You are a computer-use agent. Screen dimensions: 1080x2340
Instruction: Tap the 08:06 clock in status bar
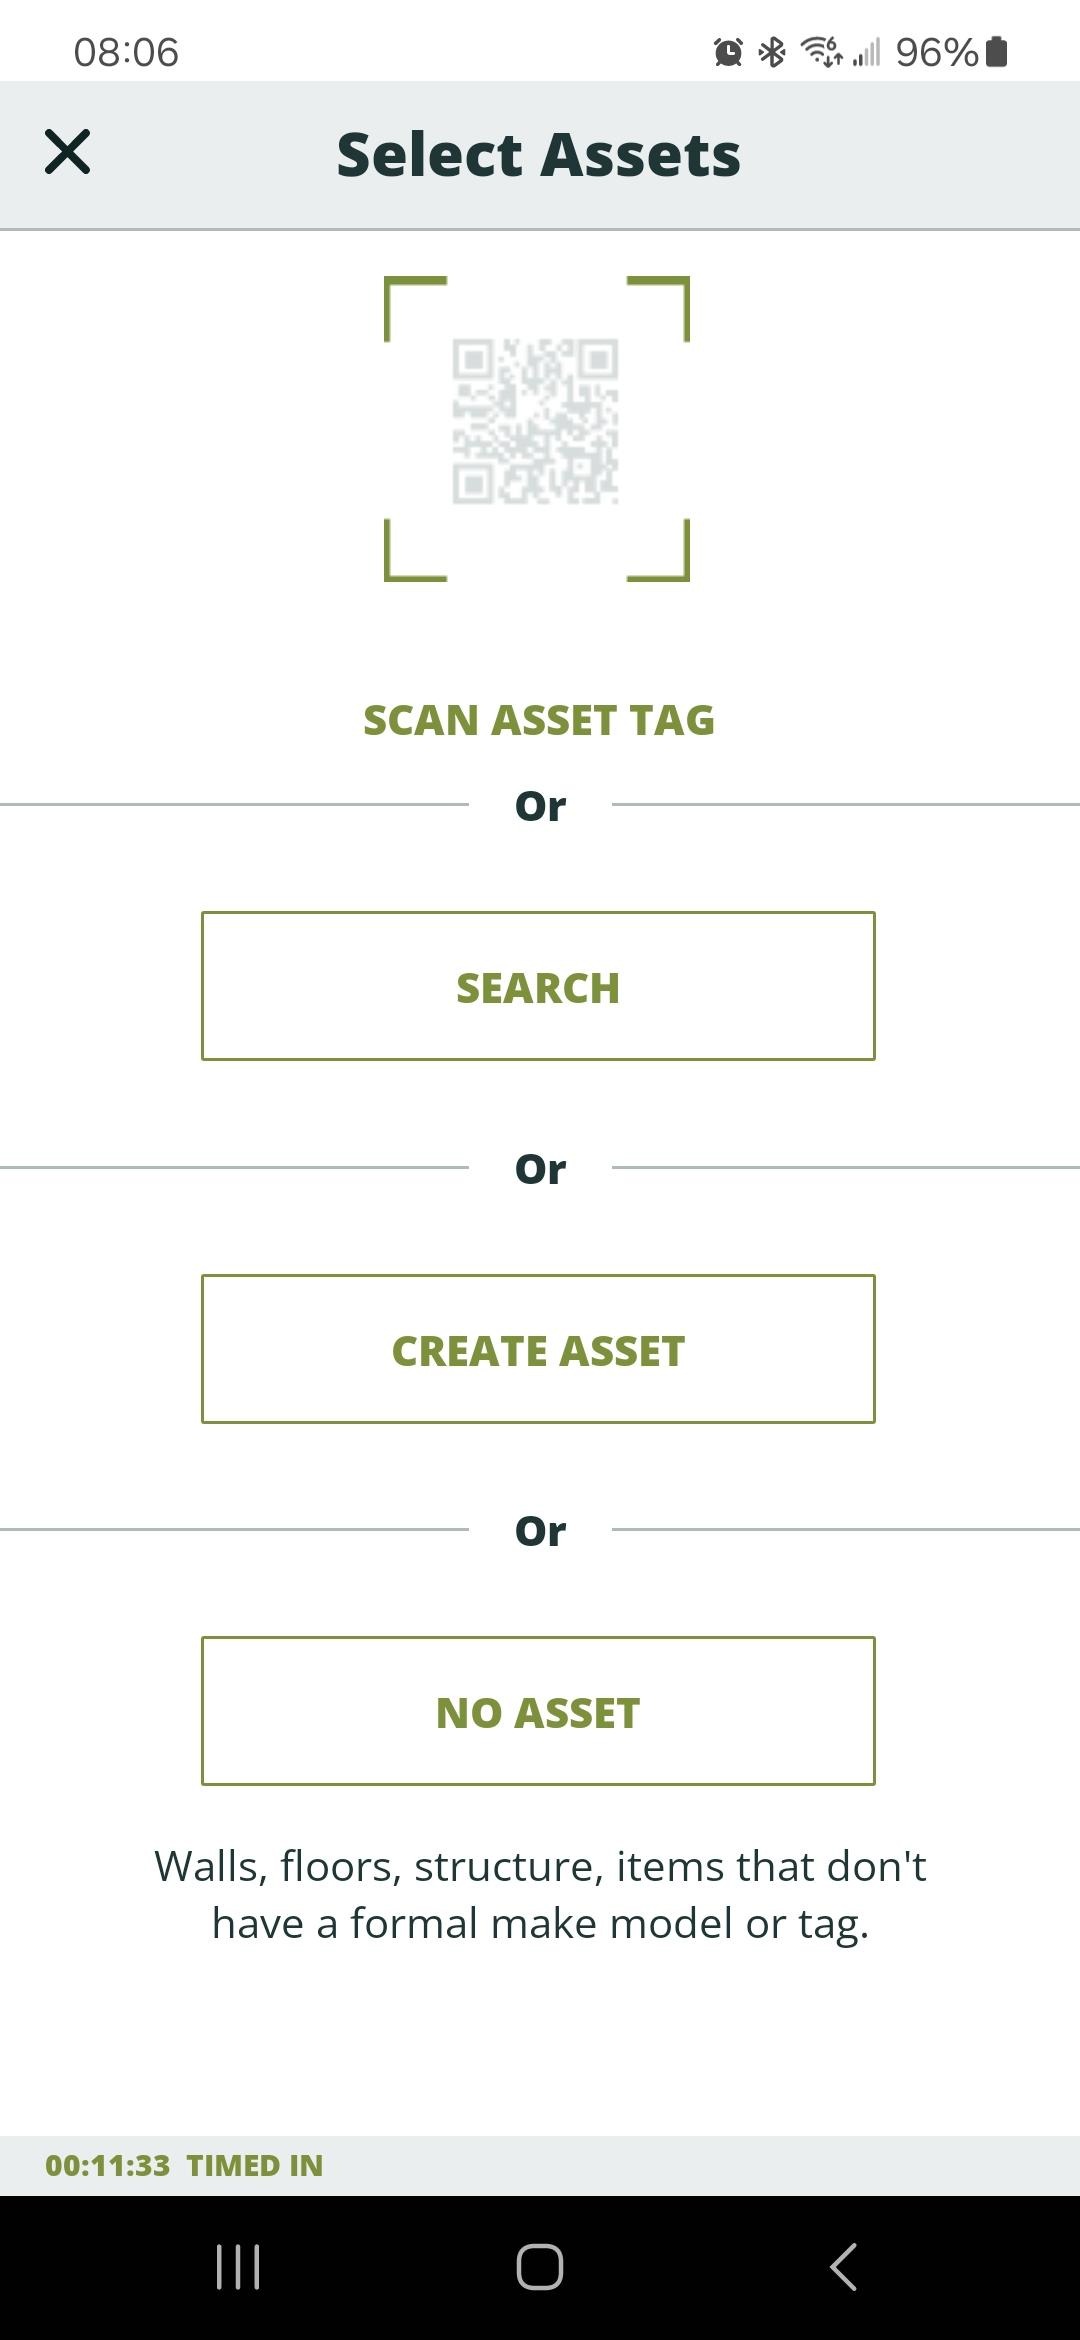[126, 52]
